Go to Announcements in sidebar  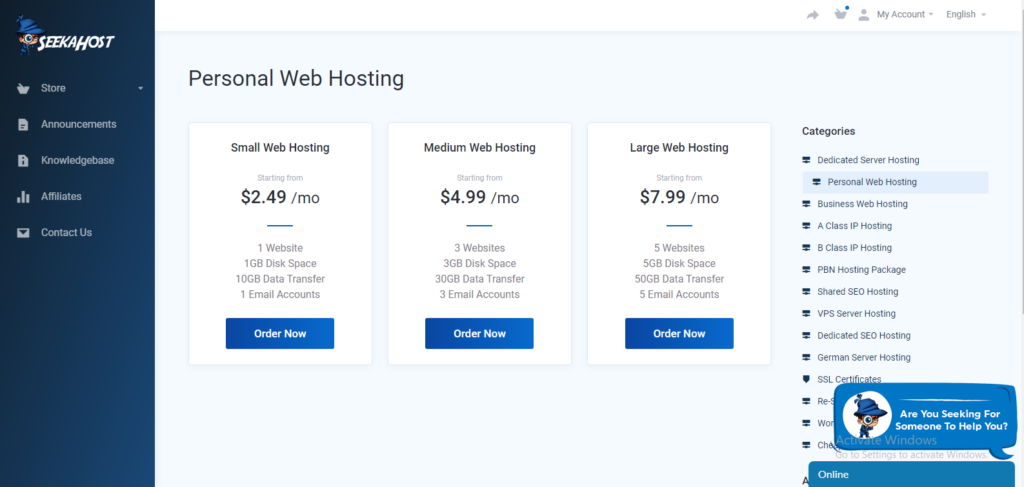80,124
